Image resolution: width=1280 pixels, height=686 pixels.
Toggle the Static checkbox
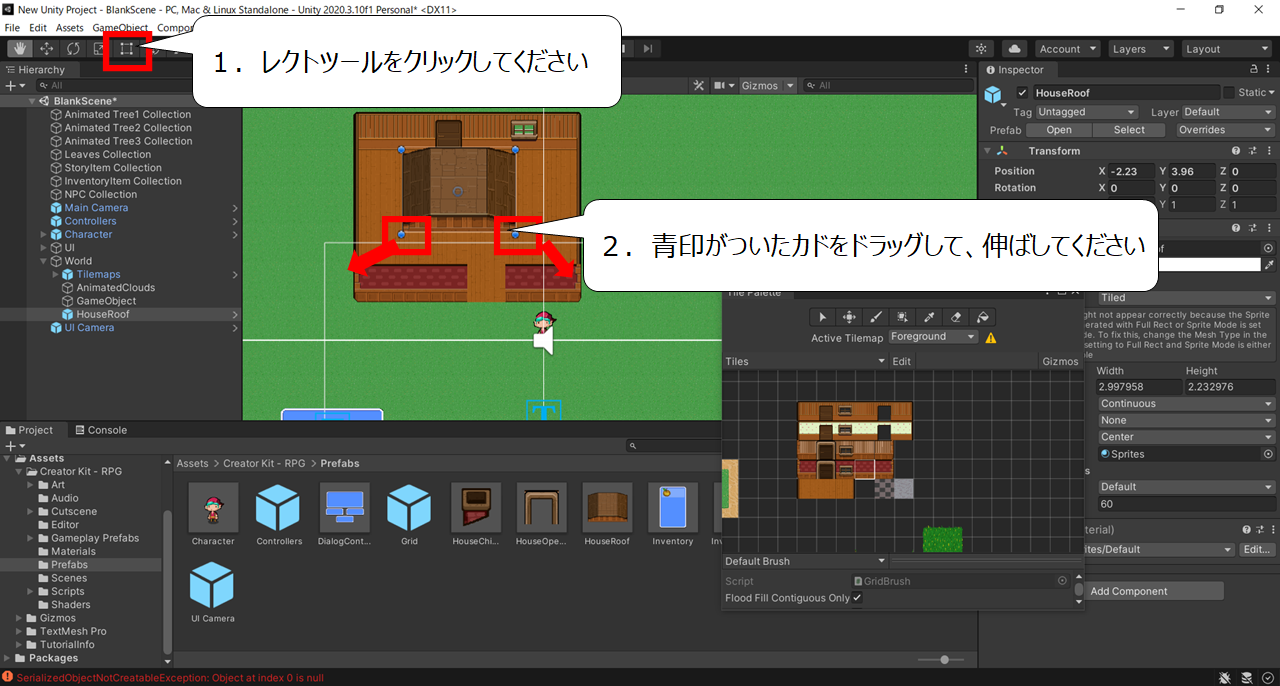click(x=1229, y=93)
